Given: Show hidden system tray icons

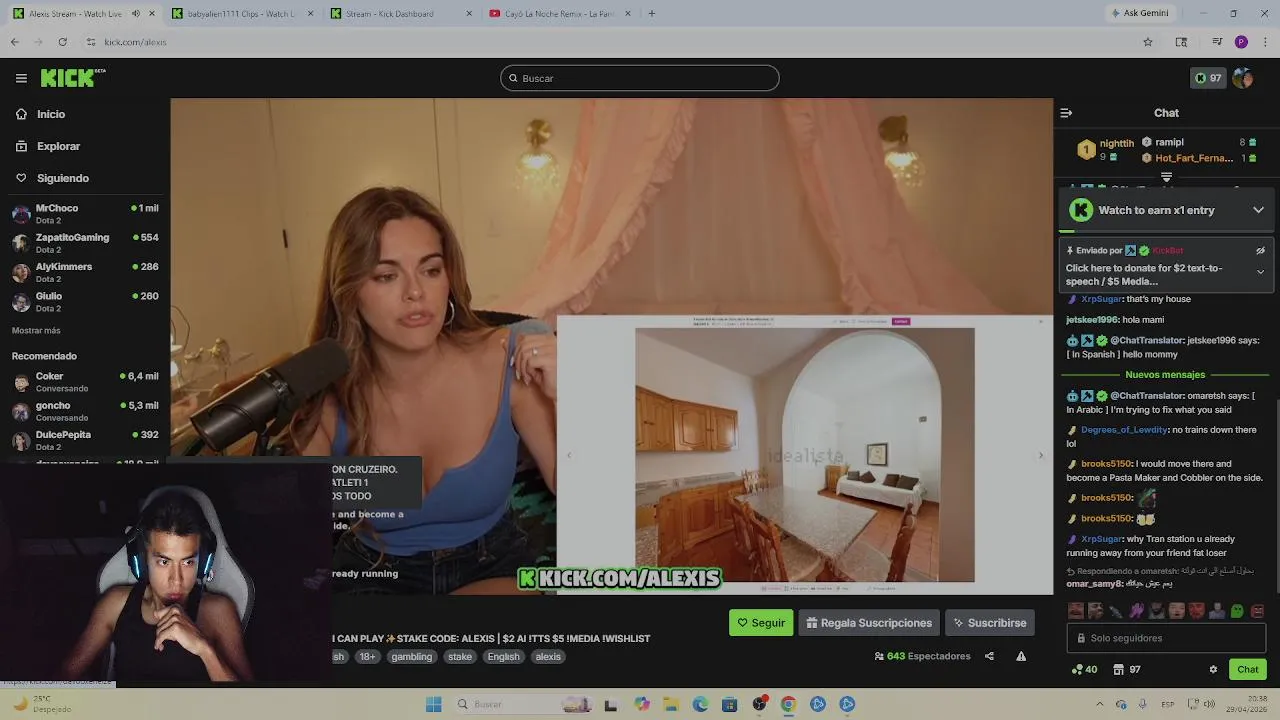Looking at the screenshot, I should pyautogui.click(x=1099, y=704).
